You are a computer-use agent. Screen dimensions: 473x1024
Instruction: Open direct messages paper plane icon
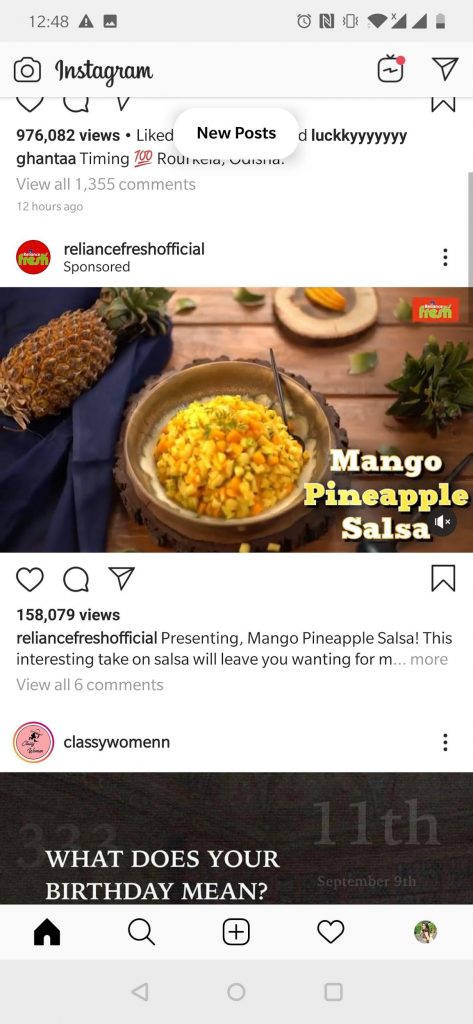[445, 69]
